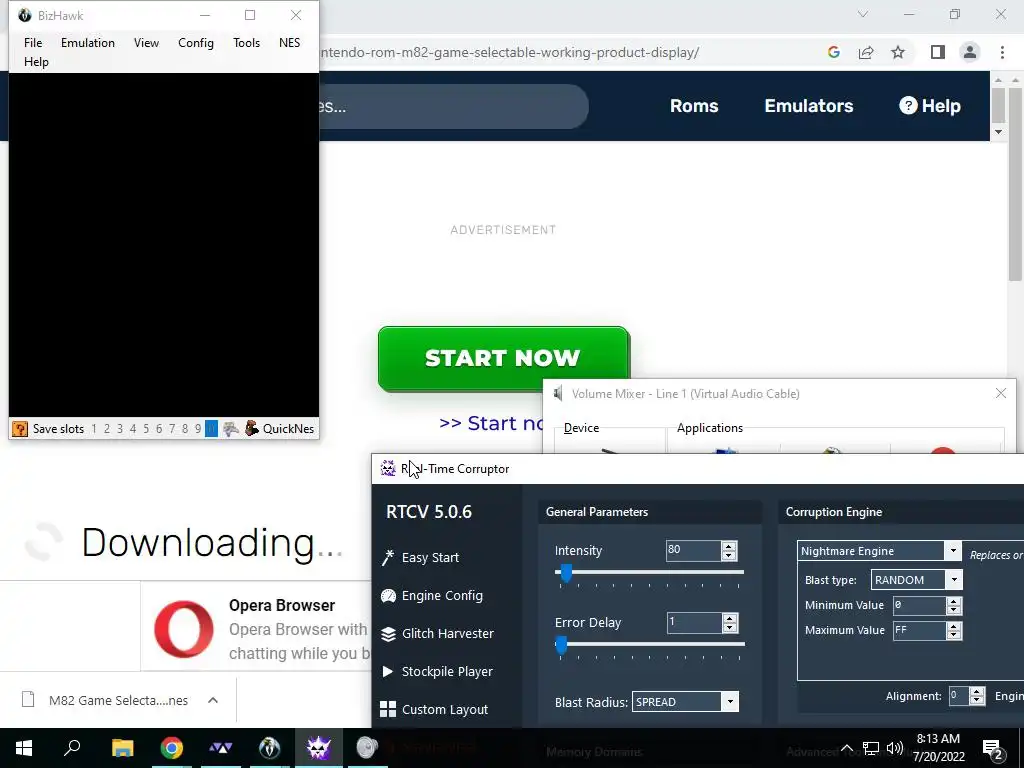Screen dimensions: 1024x768
Task: Open the Blast Radius SPREAD dropdown
Action: click(x=730, y=702)
